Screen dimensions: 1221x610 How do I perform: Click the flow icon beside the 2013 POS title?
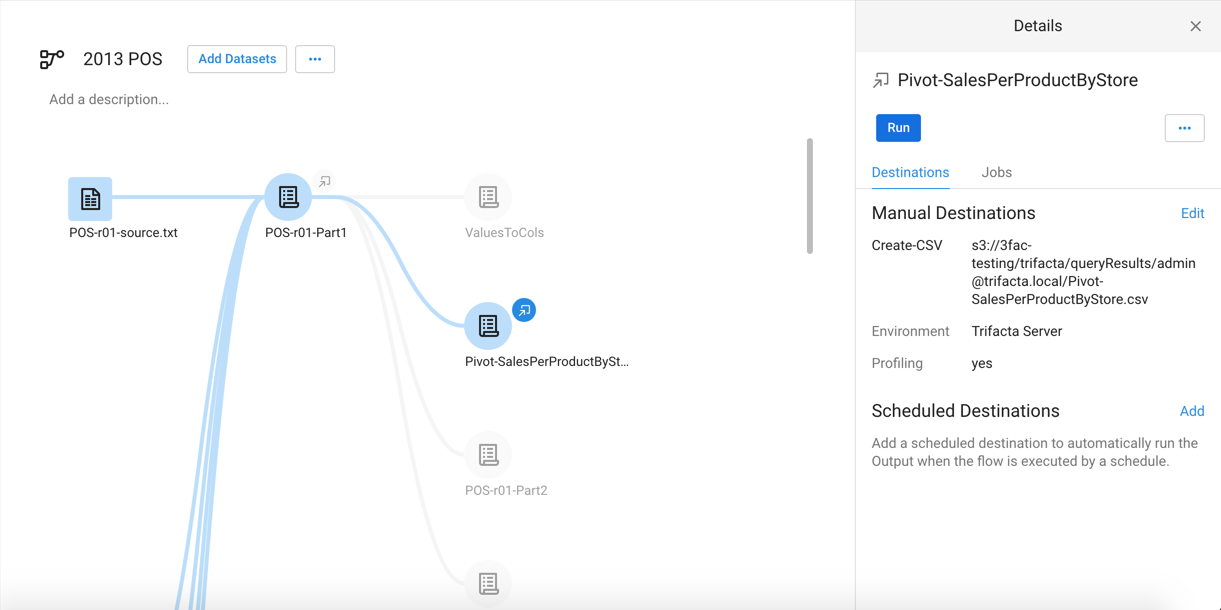click(x=52, y=59)
